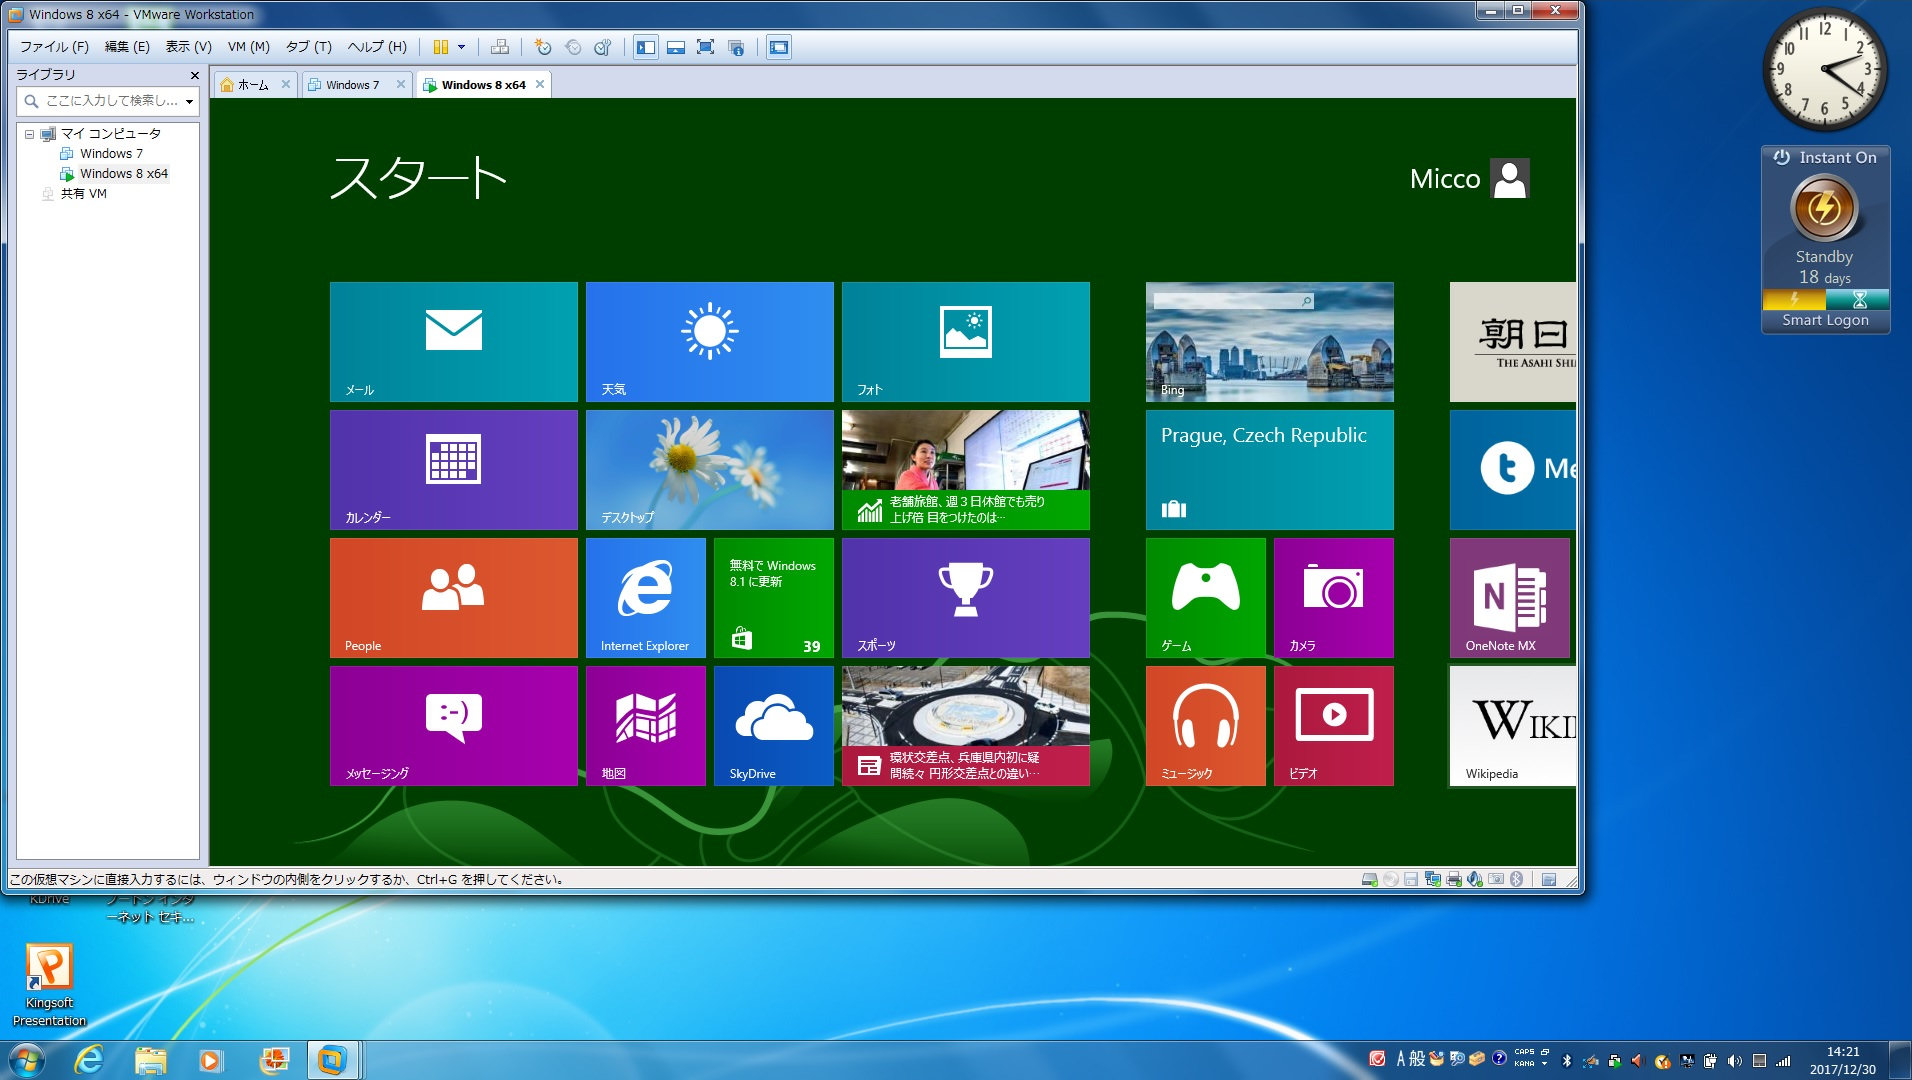Open the Windows 7 Start orb
The height and width of the screenshot is (1080, 1912).
[x=27, y=1060]
